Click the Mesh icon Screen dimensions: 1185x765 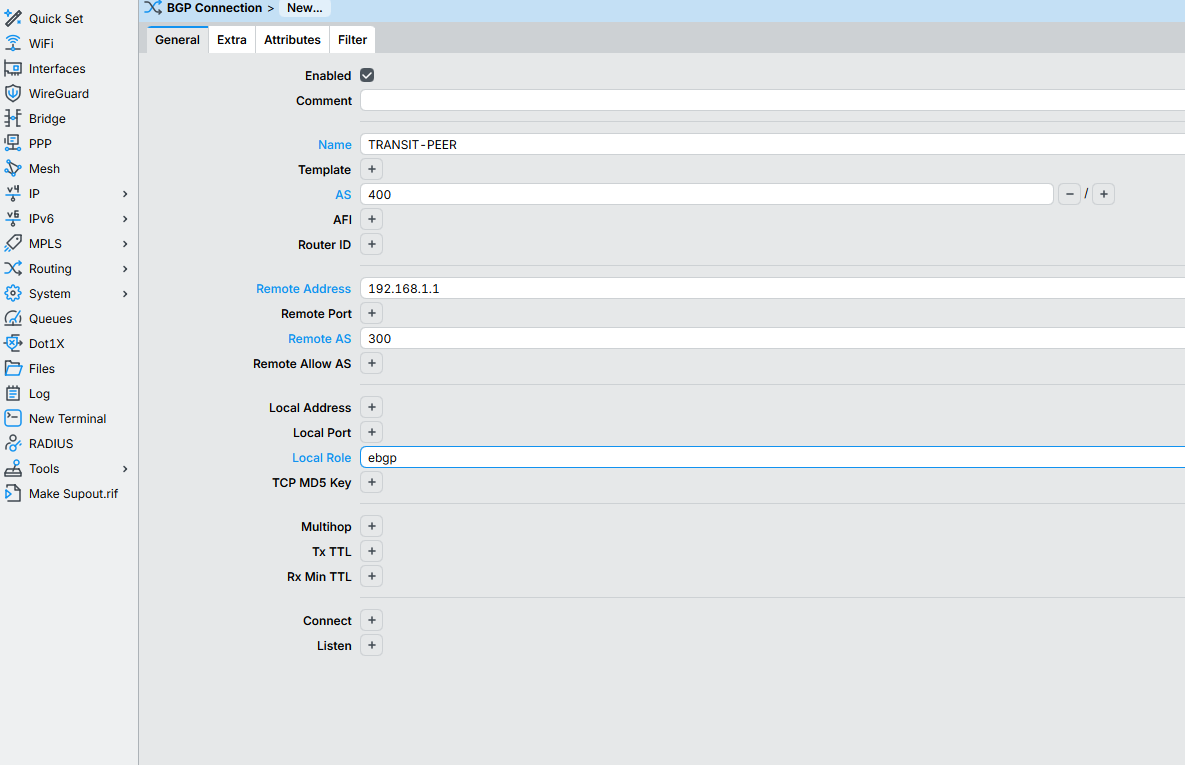pos(13,168)
